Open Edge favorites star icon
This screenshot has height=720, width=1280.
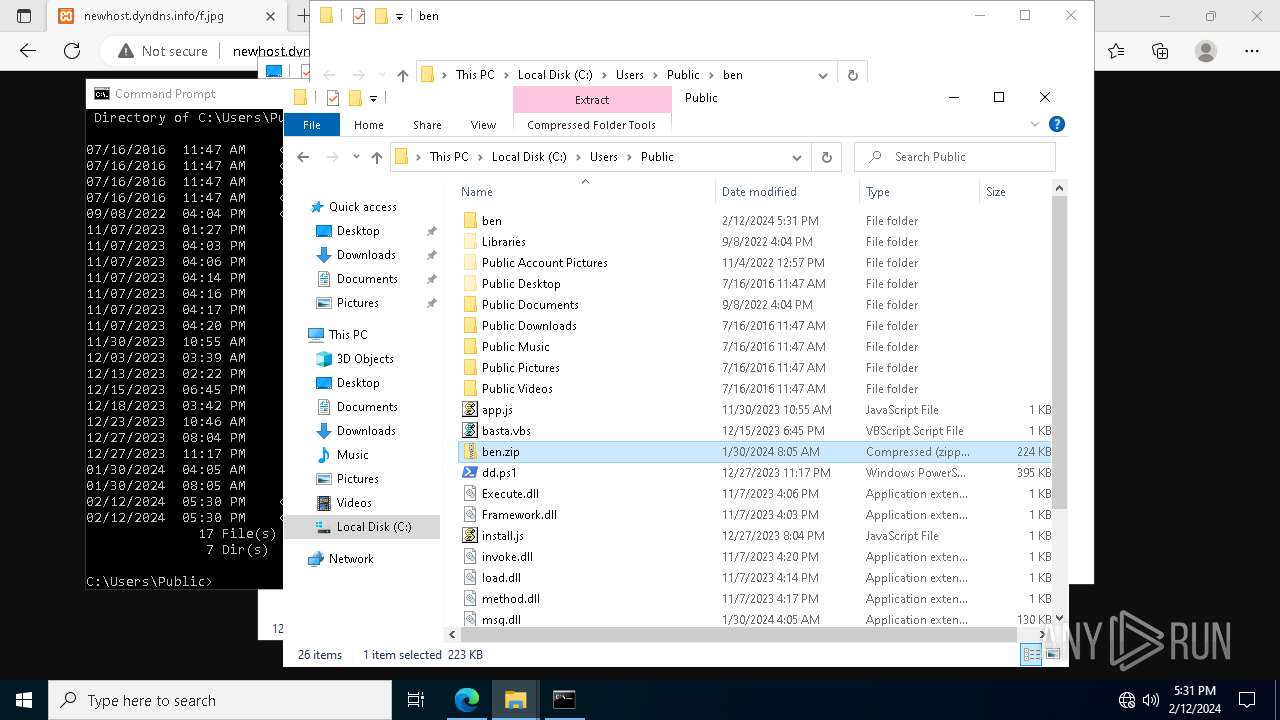coord(1116,51)
